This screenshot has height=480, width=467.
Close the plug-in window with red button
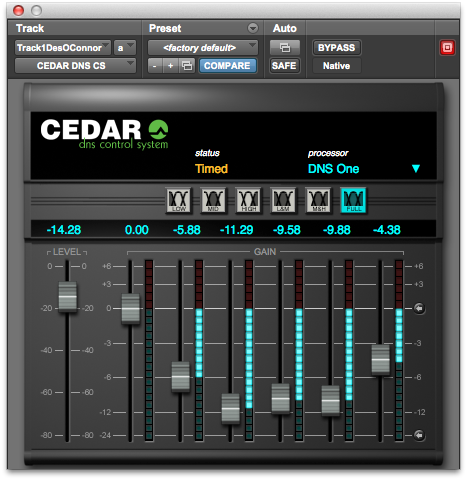point(18,10)
